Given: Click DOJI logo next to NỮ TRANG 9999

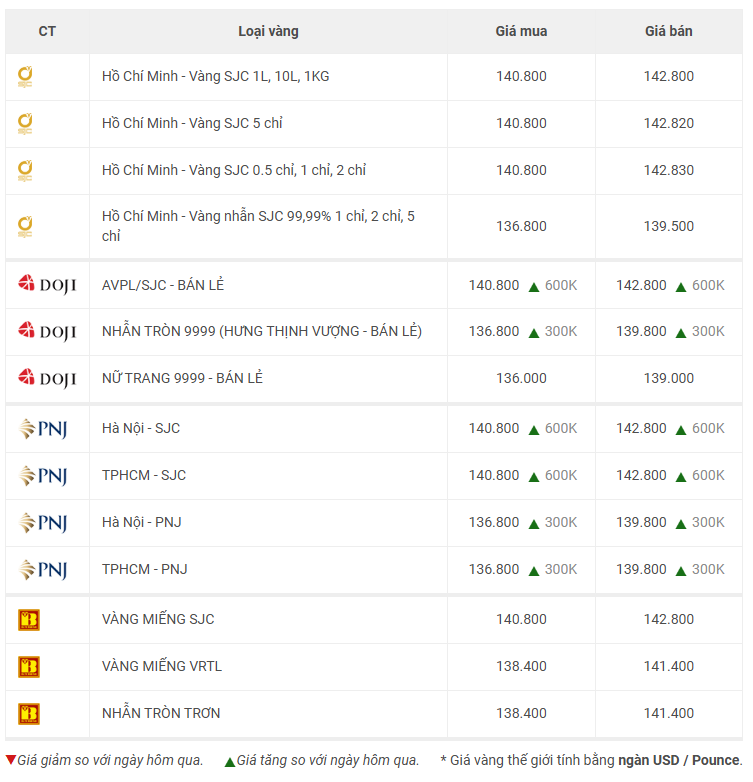Looking at the screenshot, I should coord(47,379).
